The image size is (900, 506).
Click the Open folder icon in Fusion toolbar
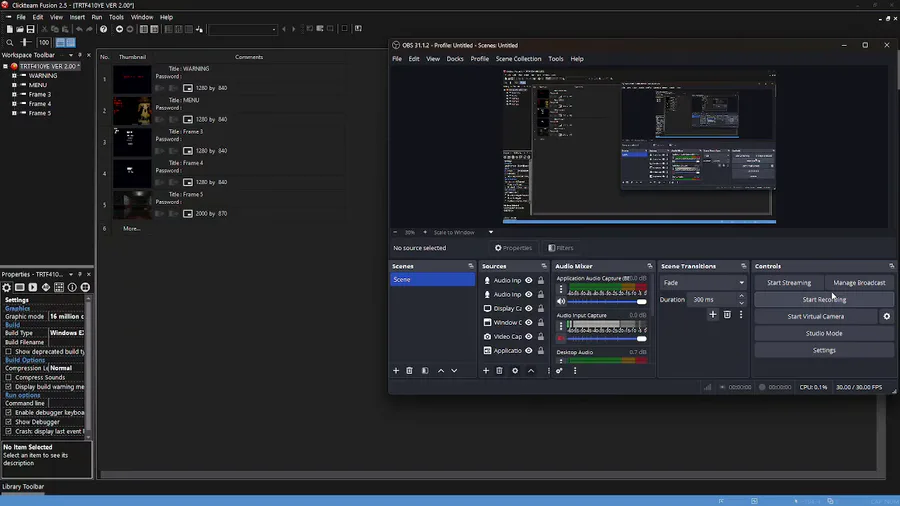tap(20, 29)
